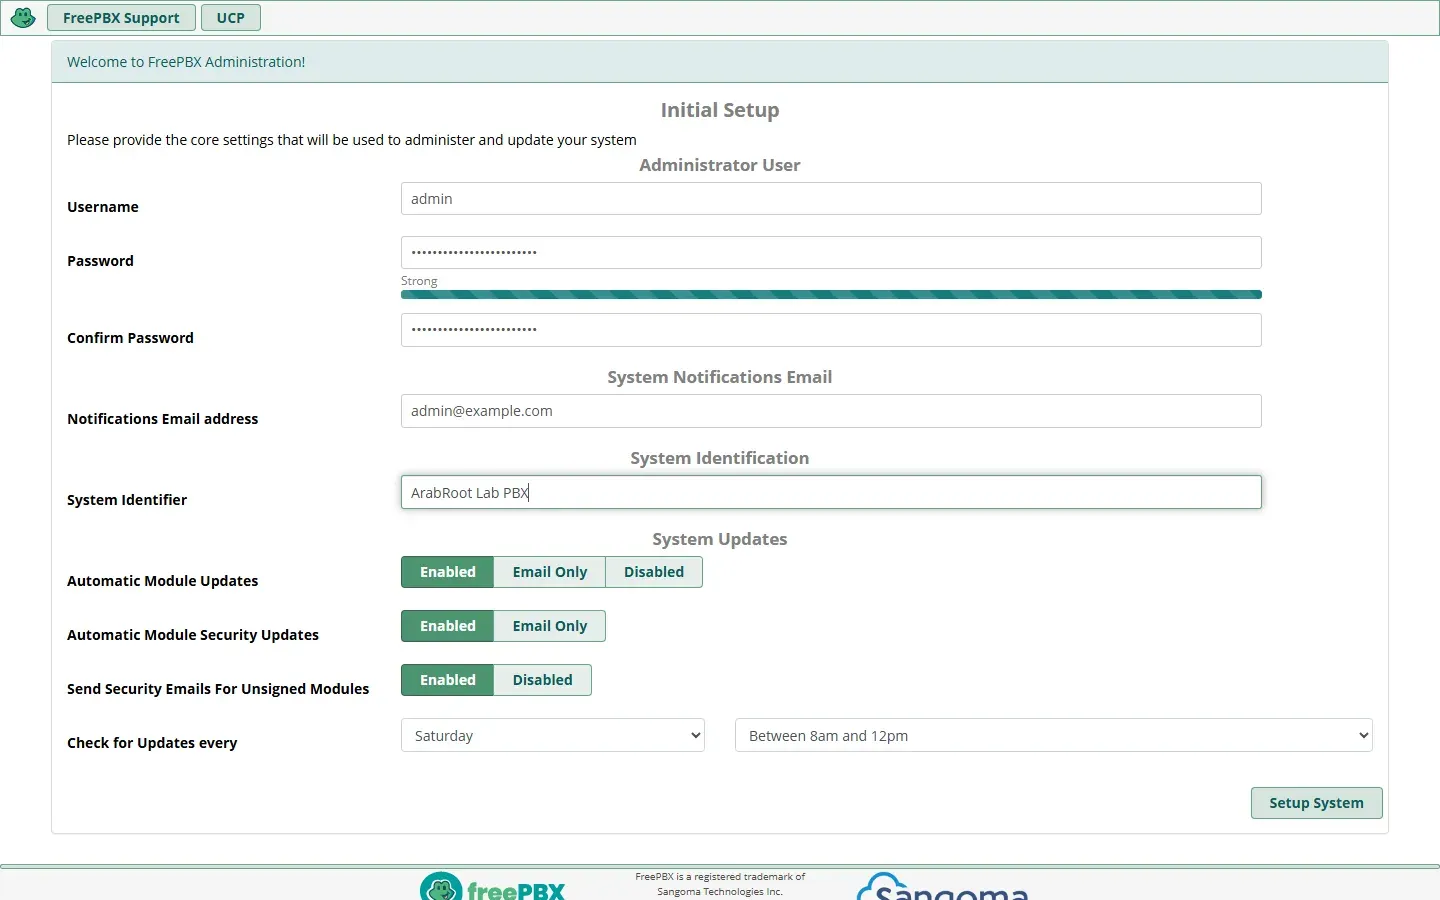
Task: Focus the Password input field
Action: tap(831, 253)
